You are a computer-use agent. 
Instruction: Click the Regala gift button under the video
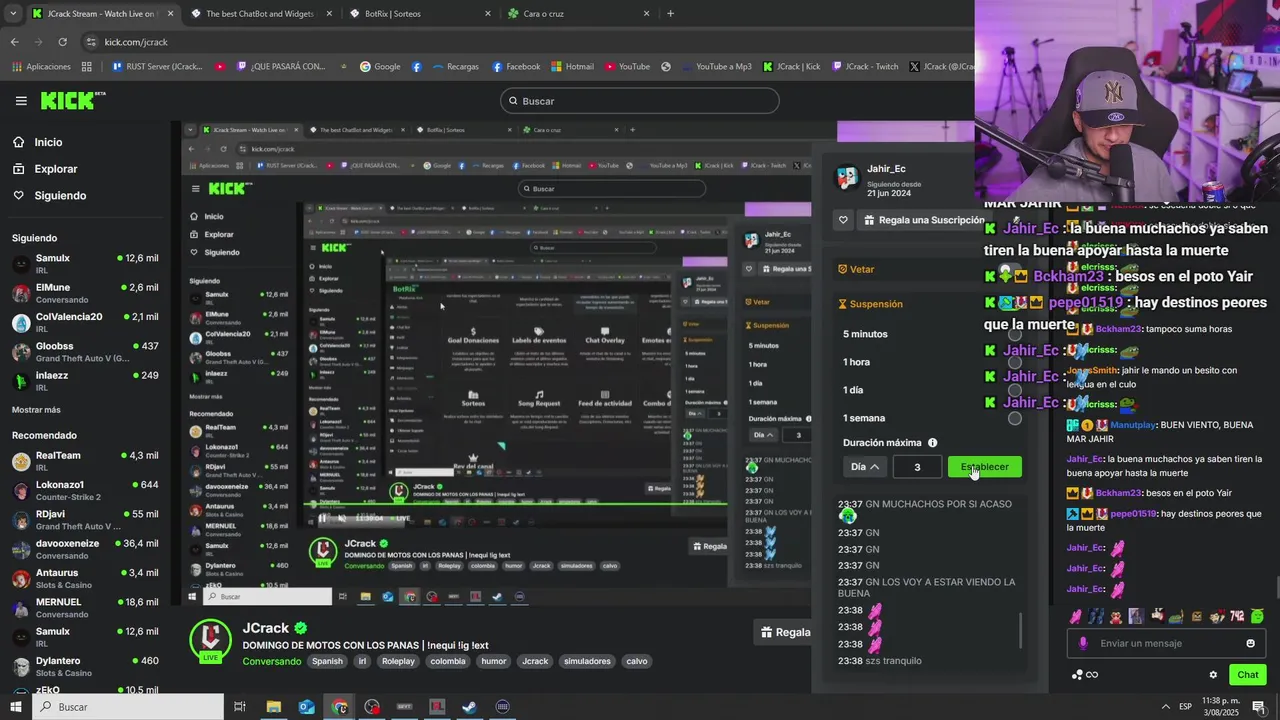click(784, 632)
